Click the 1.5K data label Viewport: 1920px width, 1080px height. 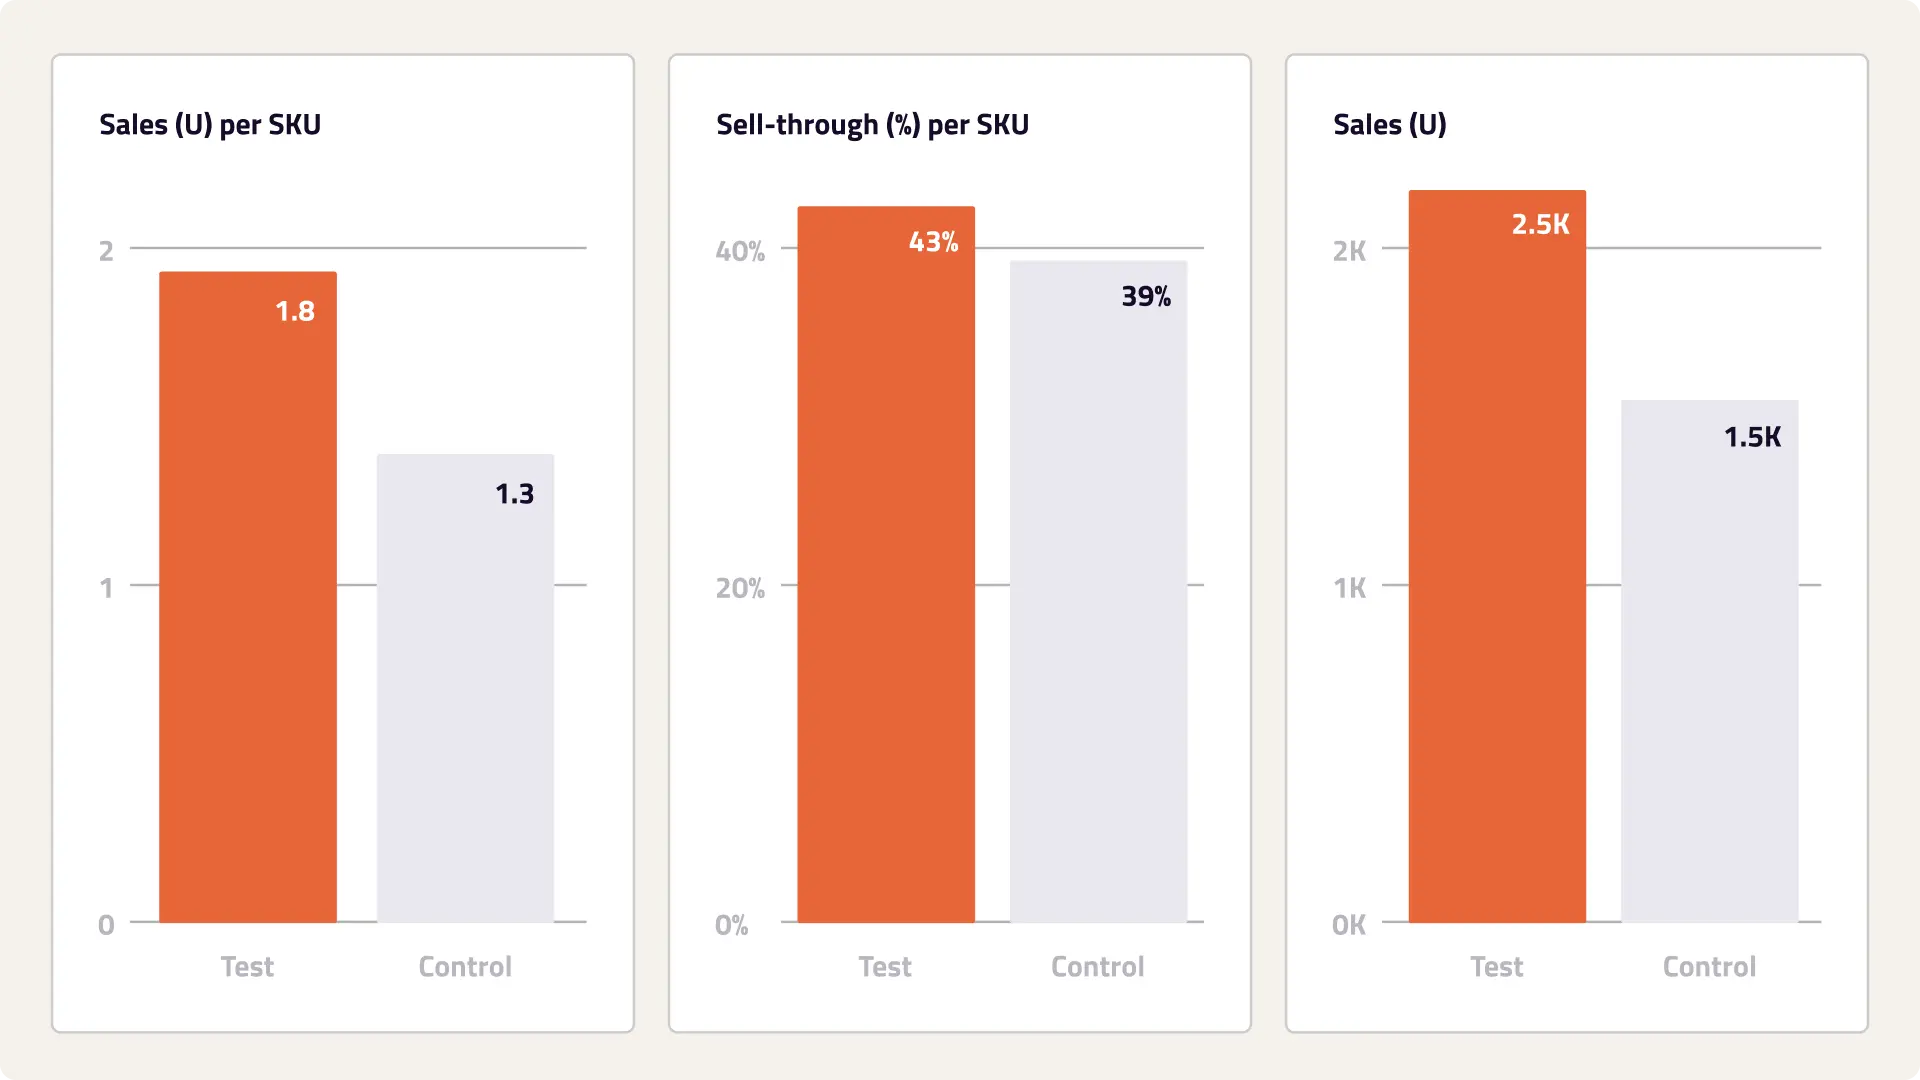click(x=1752, y=437)
